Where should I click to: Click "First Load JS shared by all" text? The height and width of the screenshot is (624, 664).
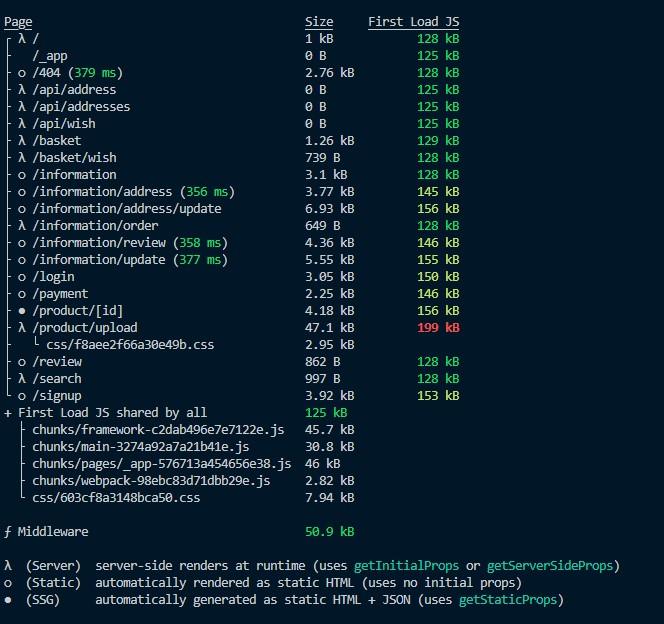[x=113, y=413]
